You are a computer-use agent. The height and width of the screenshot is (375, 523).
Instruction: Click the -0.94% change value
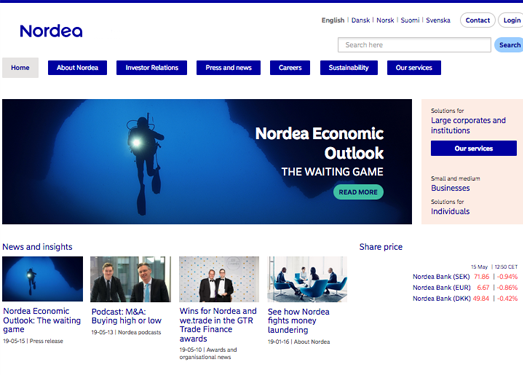click(507, 277)
